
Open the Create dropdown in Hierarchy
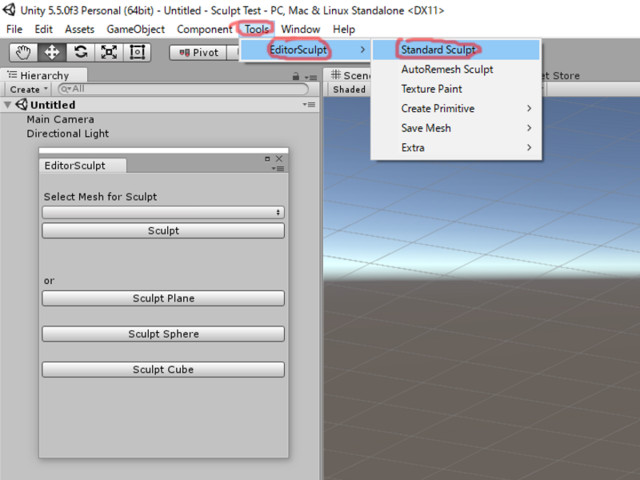(x=29, y=89)
